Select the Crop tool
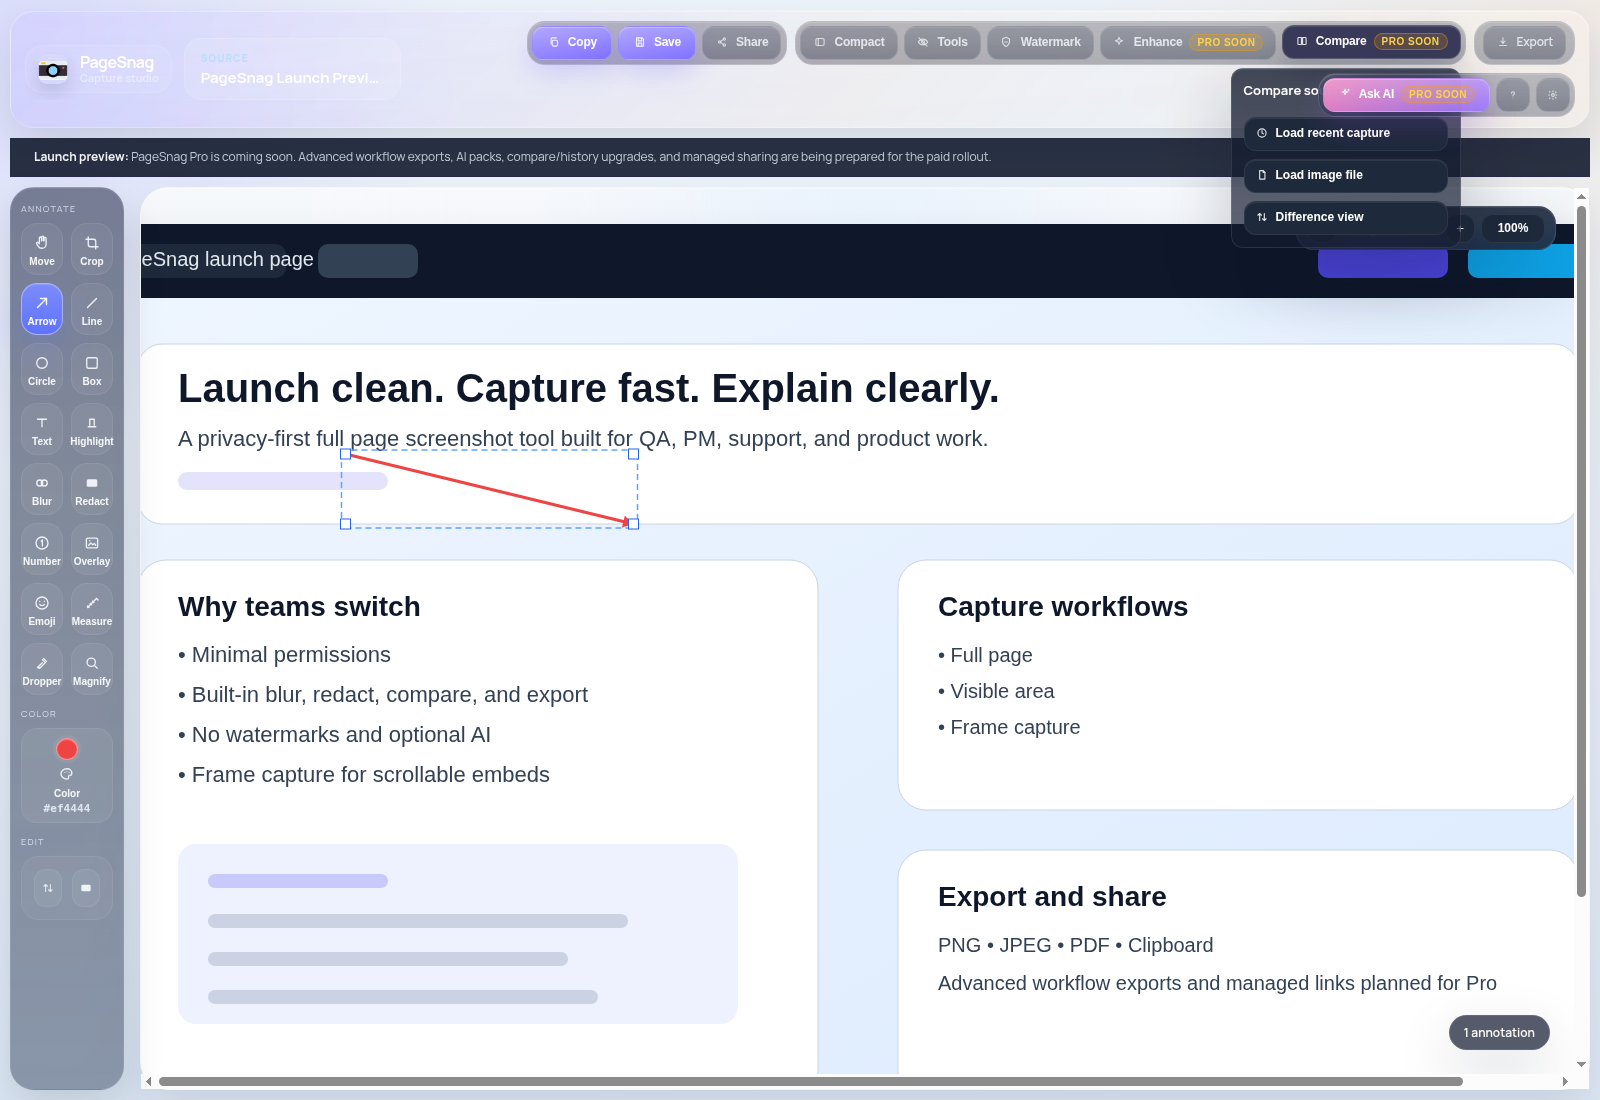This screenshot has height=1100, width=1600. tap(92, 249)
